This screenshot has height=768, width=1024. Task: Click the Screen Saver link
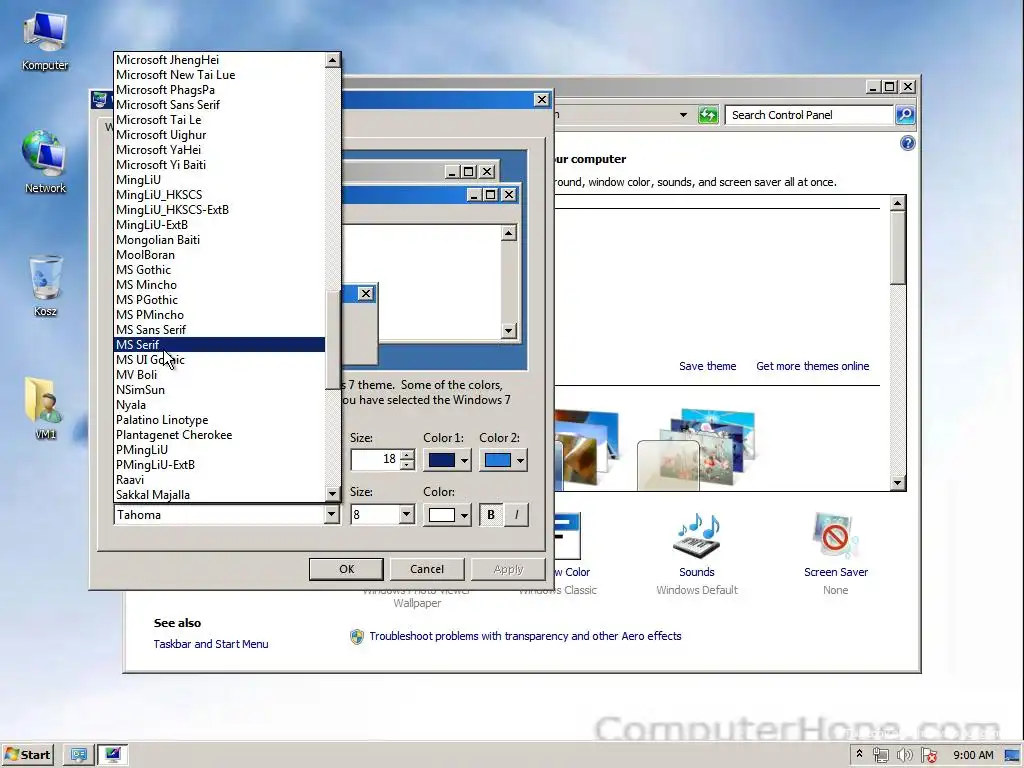click(x=835, y=572)
